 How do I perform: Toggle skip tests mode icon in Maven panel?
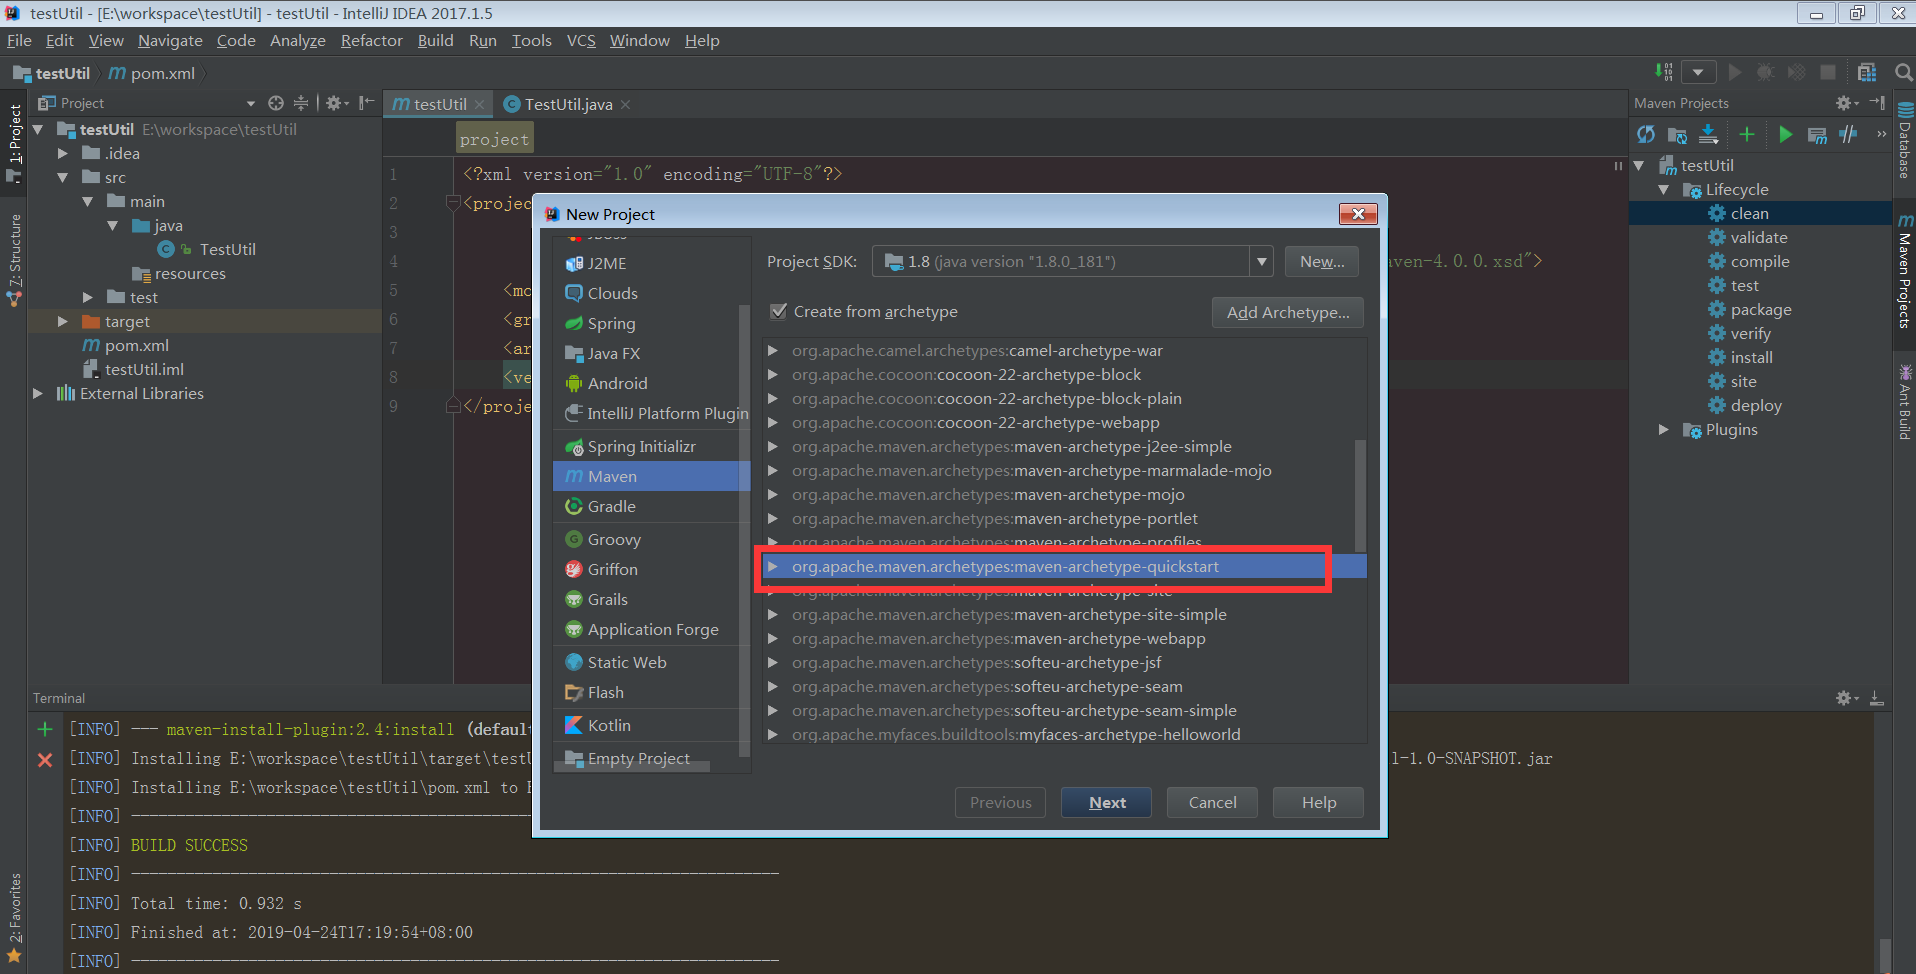point(1848,135)
